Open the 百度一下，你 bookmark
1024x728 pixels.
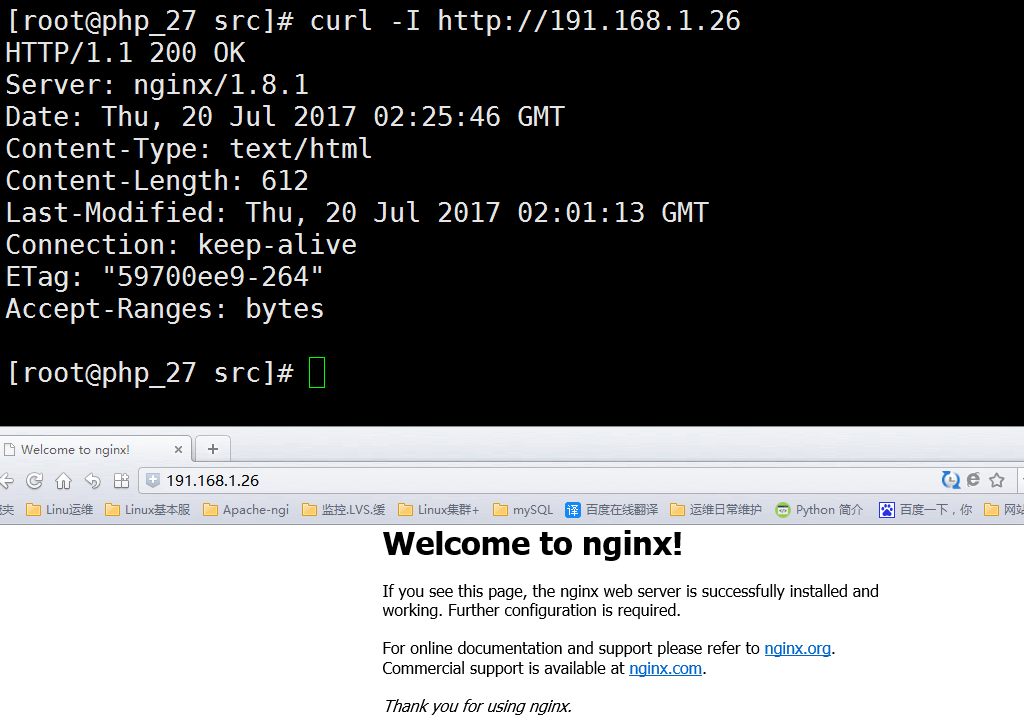pos(925,510)
